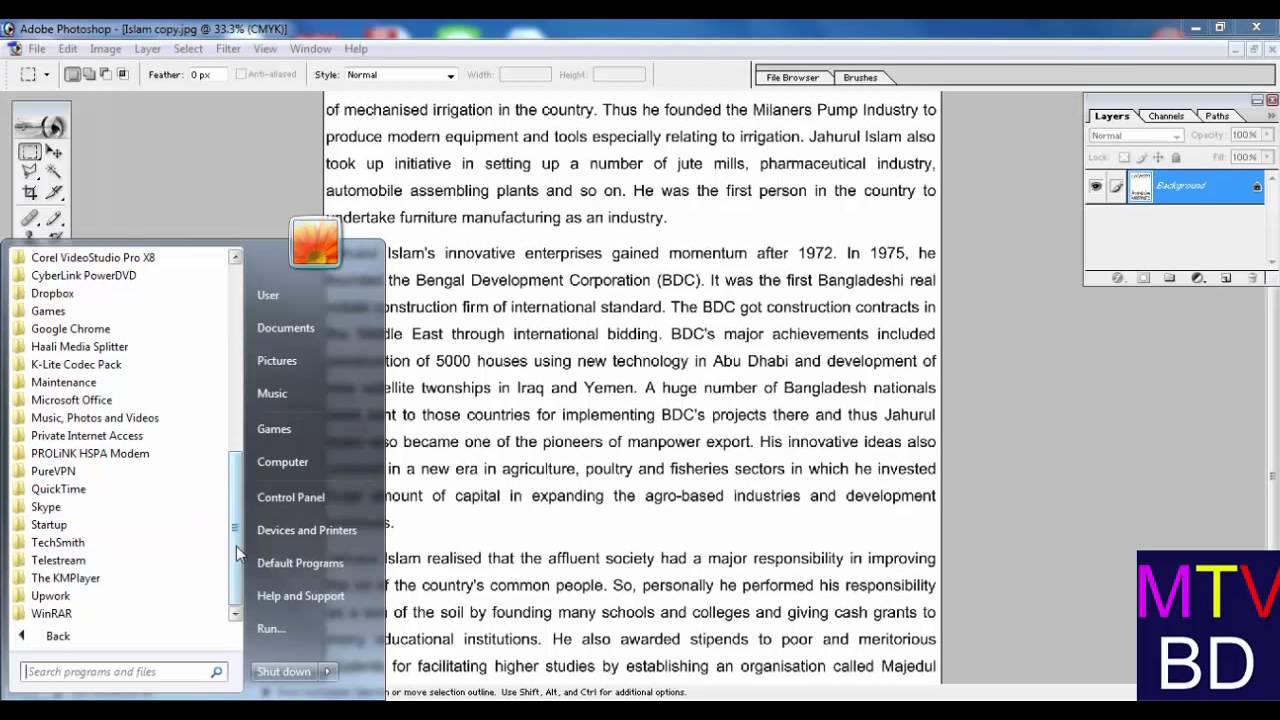Screen dimensions: 1280x720
Task: Toggle Lock transparent pixels
Action: click(1124, 157)
